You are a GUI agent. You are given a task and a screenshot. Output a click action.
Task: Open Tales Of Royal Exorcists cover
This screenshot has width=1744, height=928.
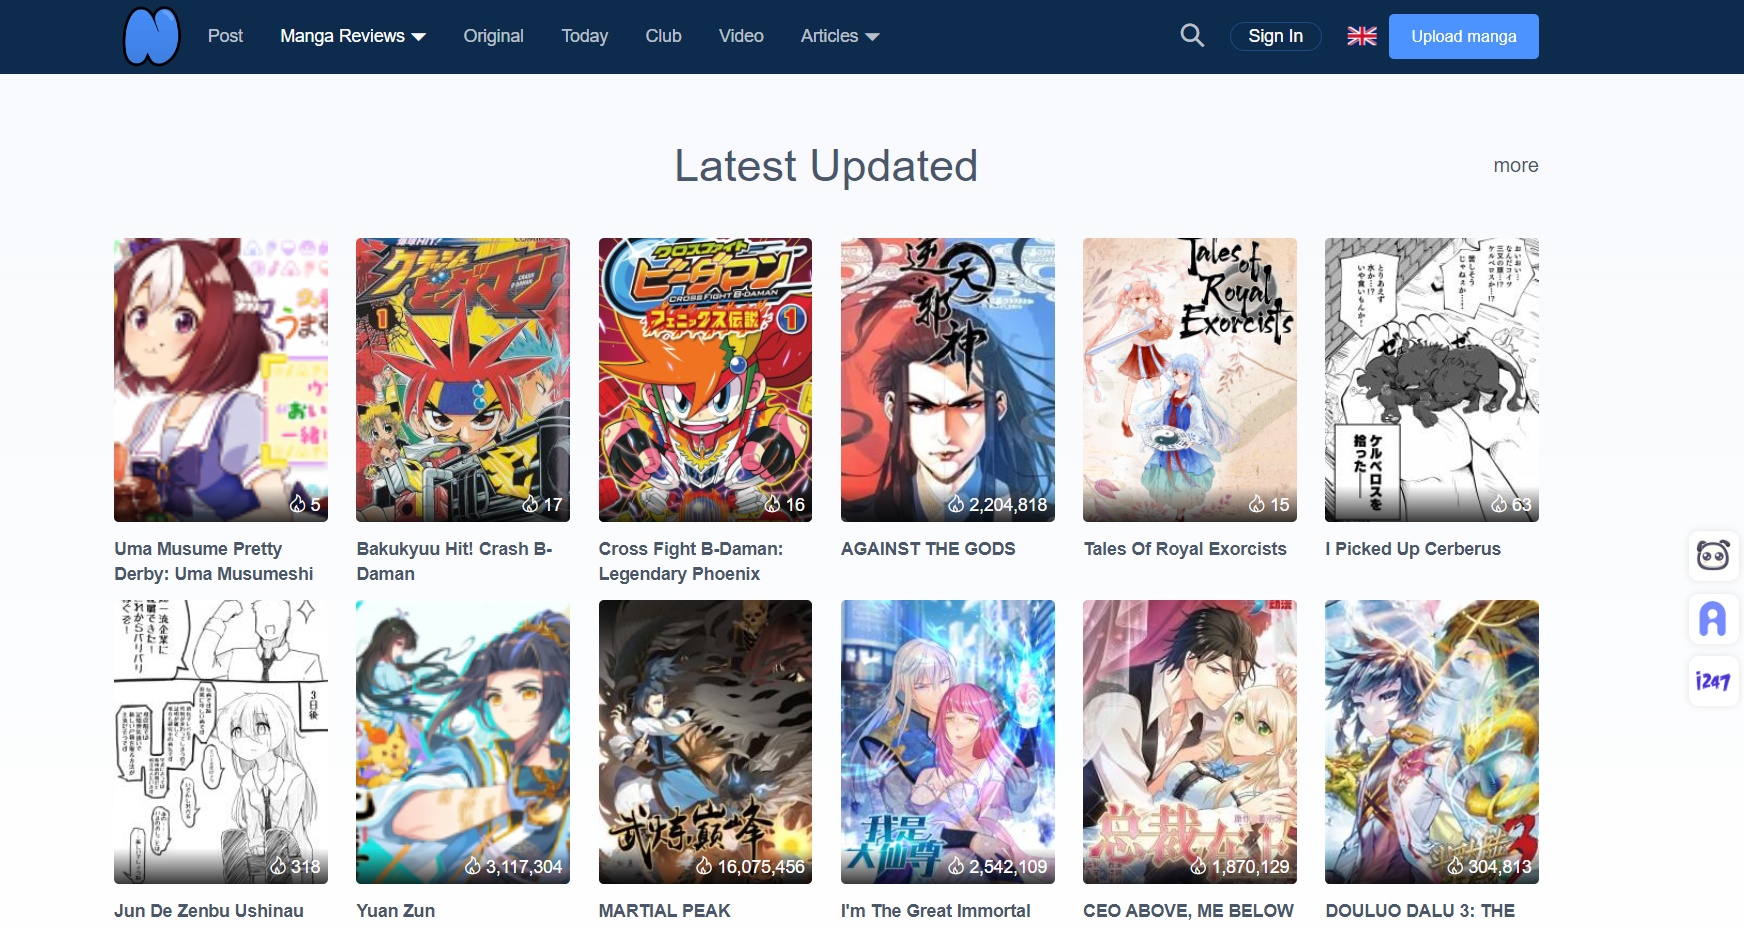tap(1190, 380)
